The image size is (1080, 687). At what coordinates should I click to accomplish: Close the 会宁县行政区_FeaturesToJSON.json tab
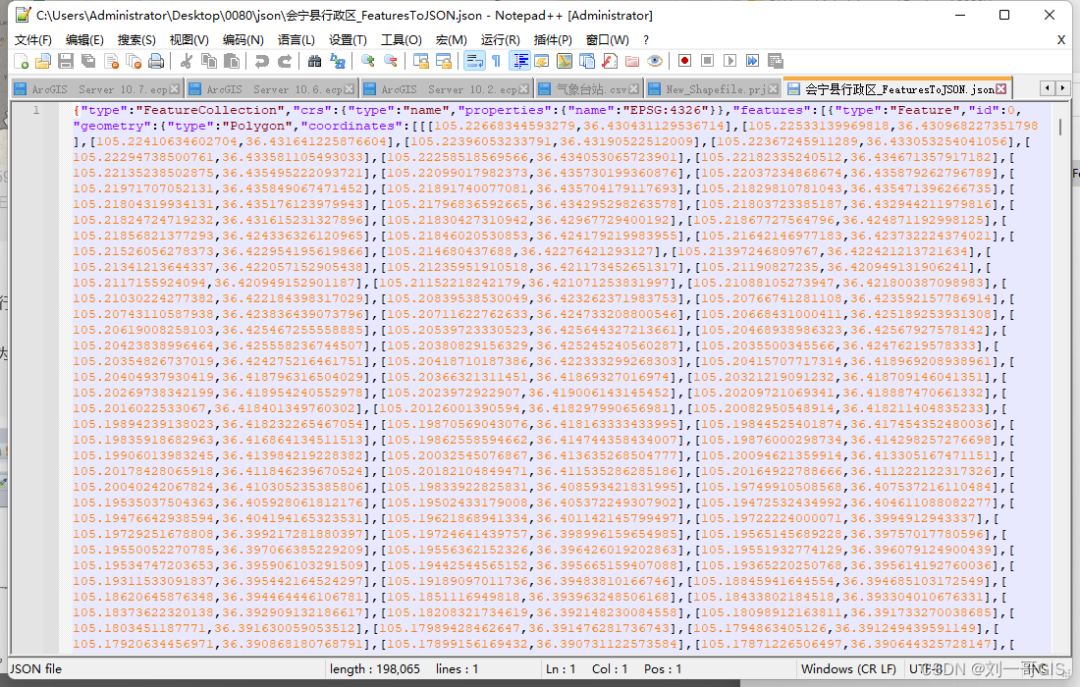[1001, 88]
